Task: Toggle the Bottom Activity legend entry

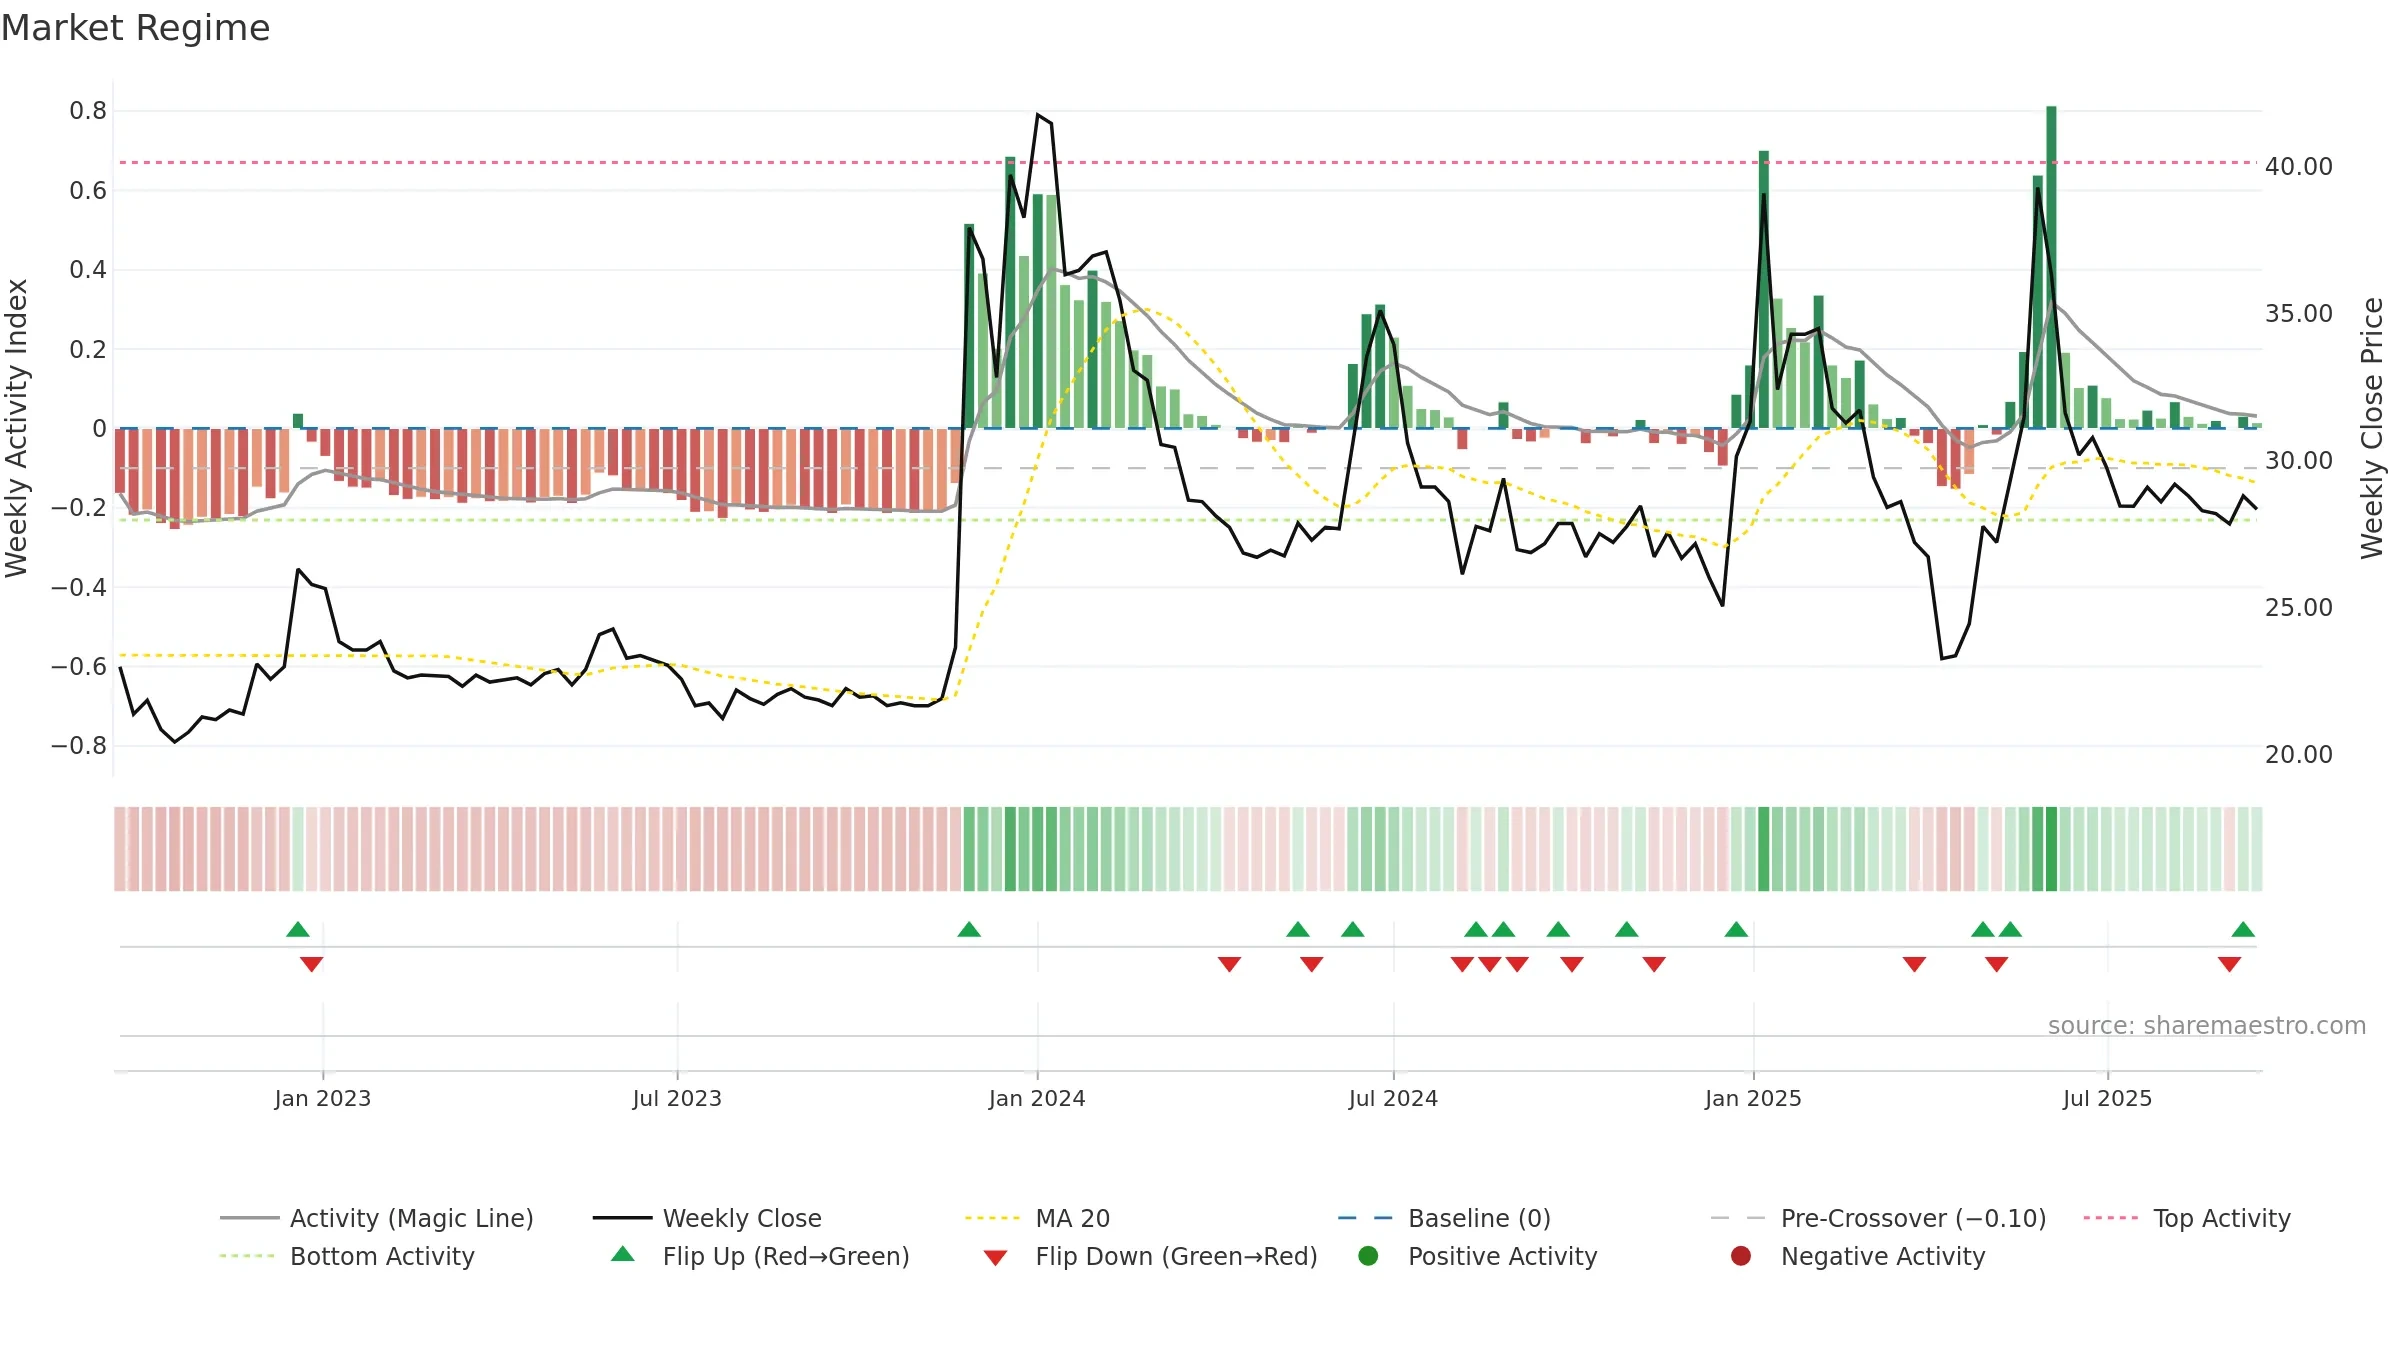Action: pos(347,1256)
